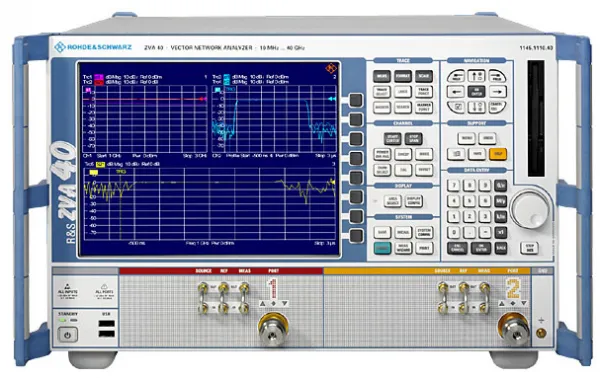Click the bottommost softkey beside the display
This screenshot has height=378, width=600.
pos(356,236)
